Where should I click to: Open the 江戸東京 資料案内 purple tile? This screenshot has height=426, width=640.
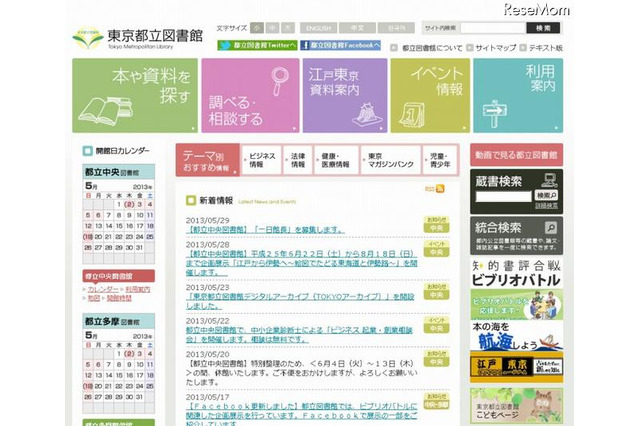[x=345, y=95]
